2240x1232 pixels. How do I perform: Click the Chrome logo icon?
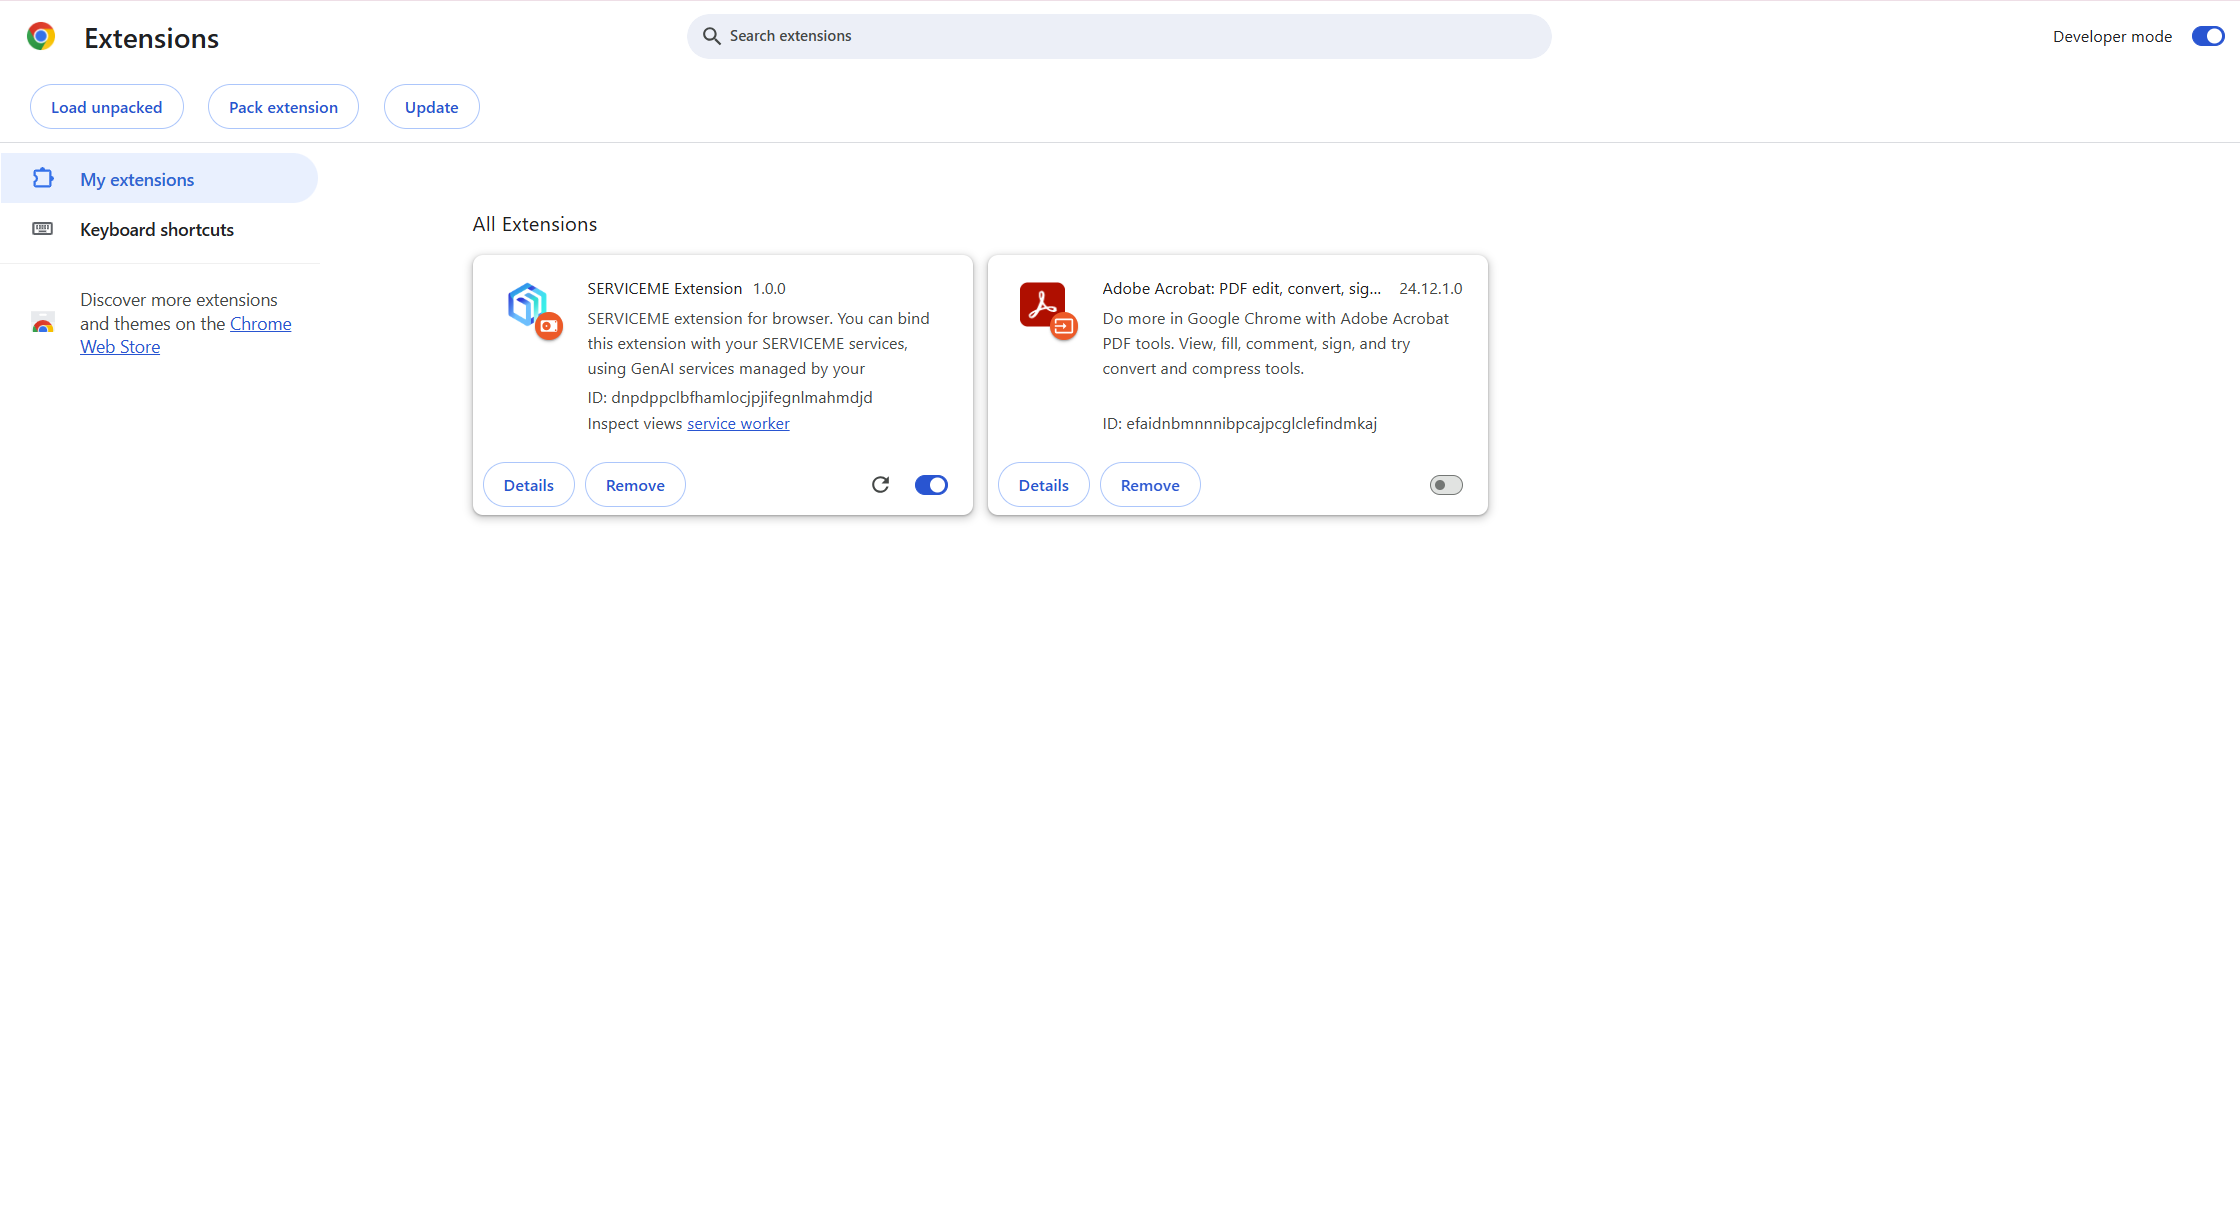point(41,37)
